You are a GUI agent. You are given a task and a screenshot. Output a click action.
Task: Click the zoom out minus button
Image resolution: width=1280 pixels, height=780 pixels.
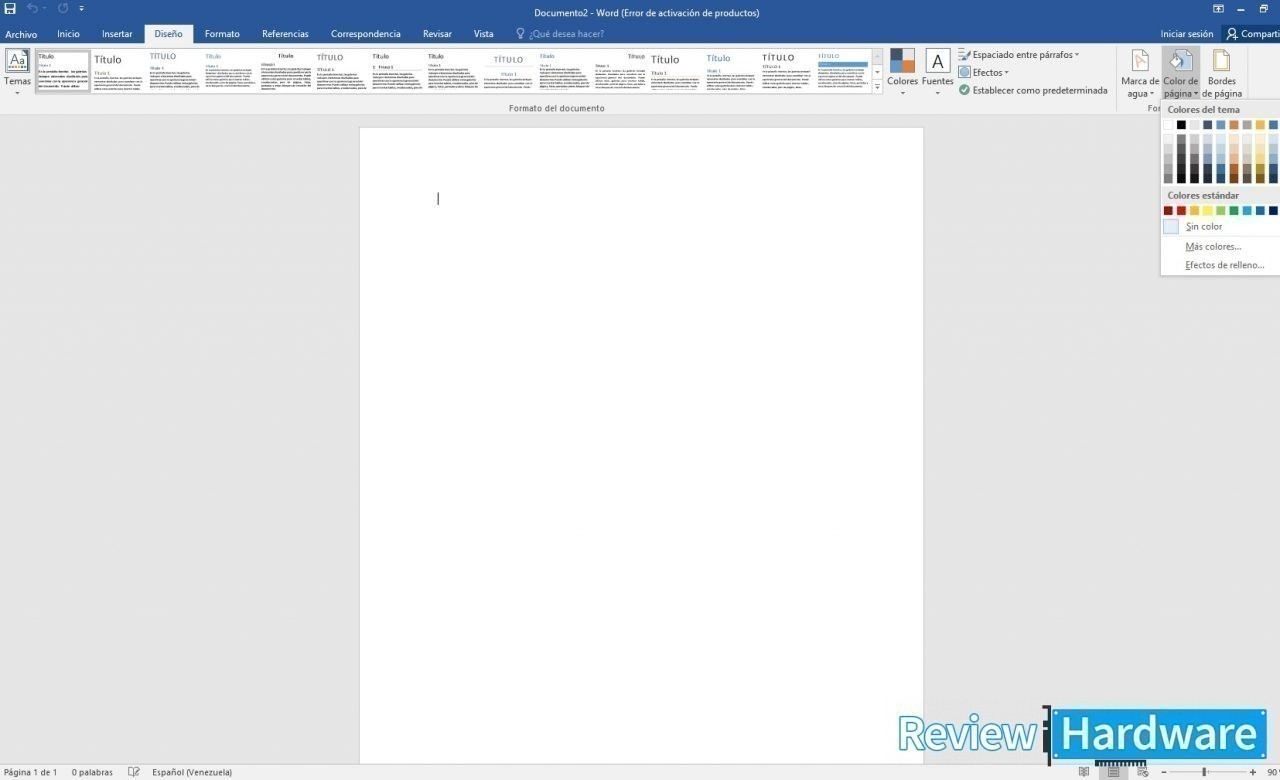click(1164, 772)
